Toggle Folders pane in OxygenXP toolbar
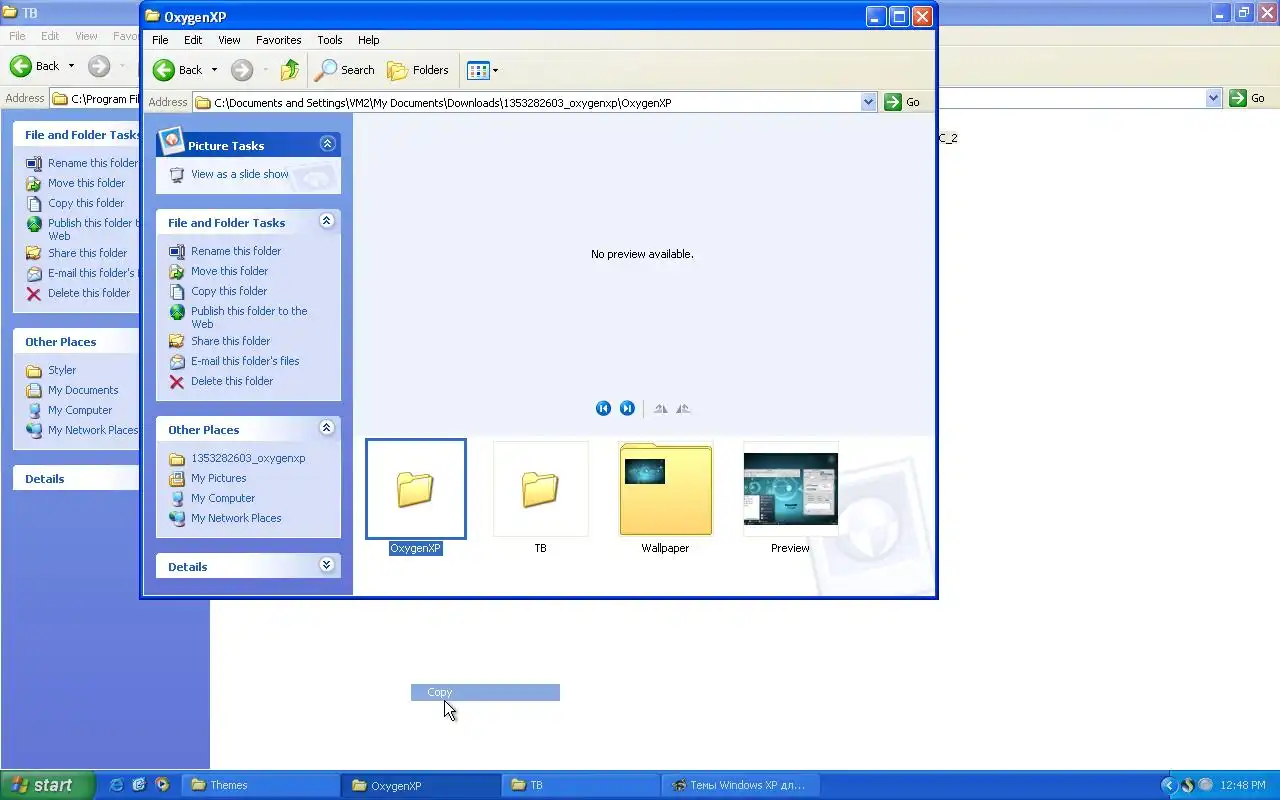Image resolution: width=1280 pixels, height=800 pixels. click(x=418, y=70)
